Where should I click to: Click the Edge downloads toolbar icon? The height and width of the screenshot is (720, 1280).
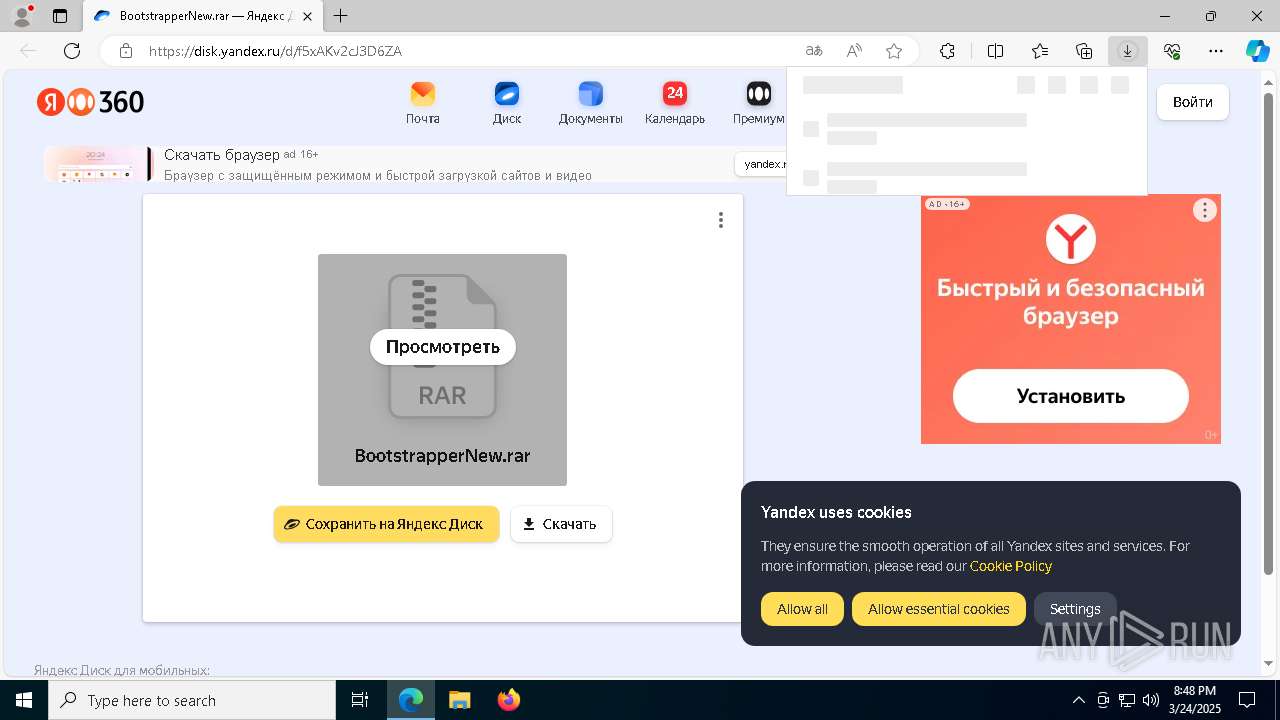1128,51
